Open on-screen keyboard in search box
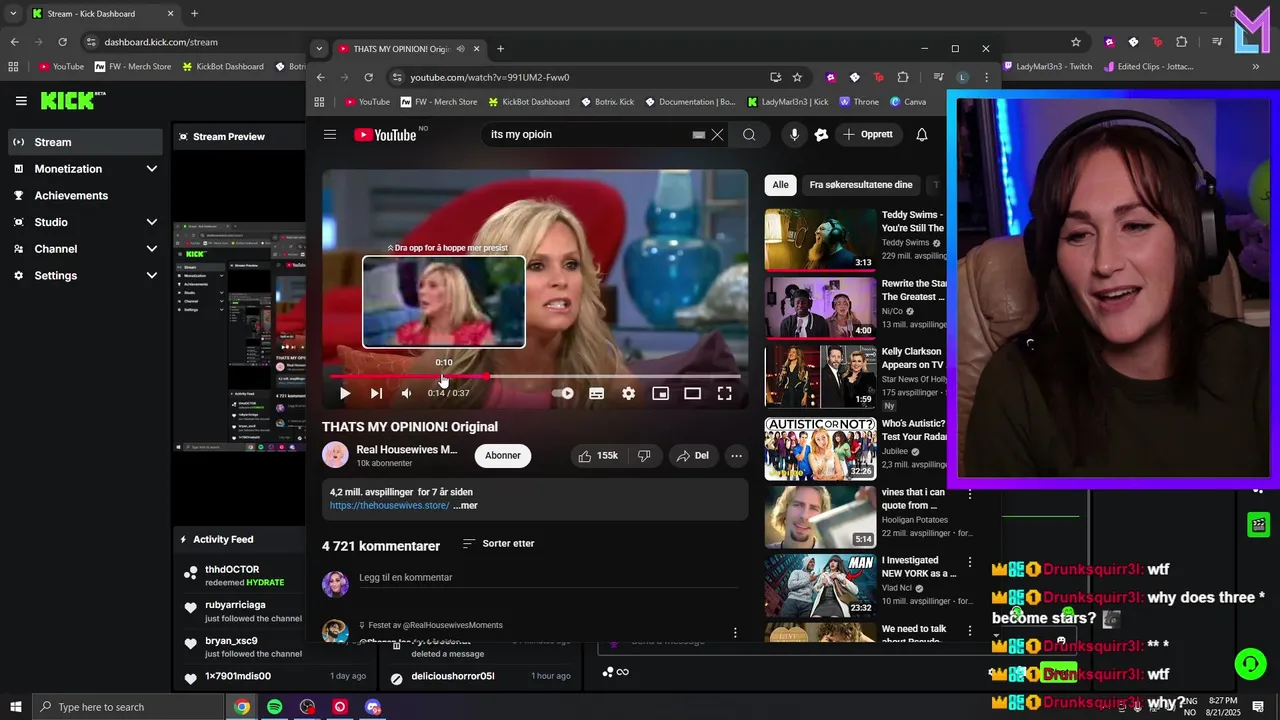This screenshot has height=720, width=1280. (x=699, y=135)
